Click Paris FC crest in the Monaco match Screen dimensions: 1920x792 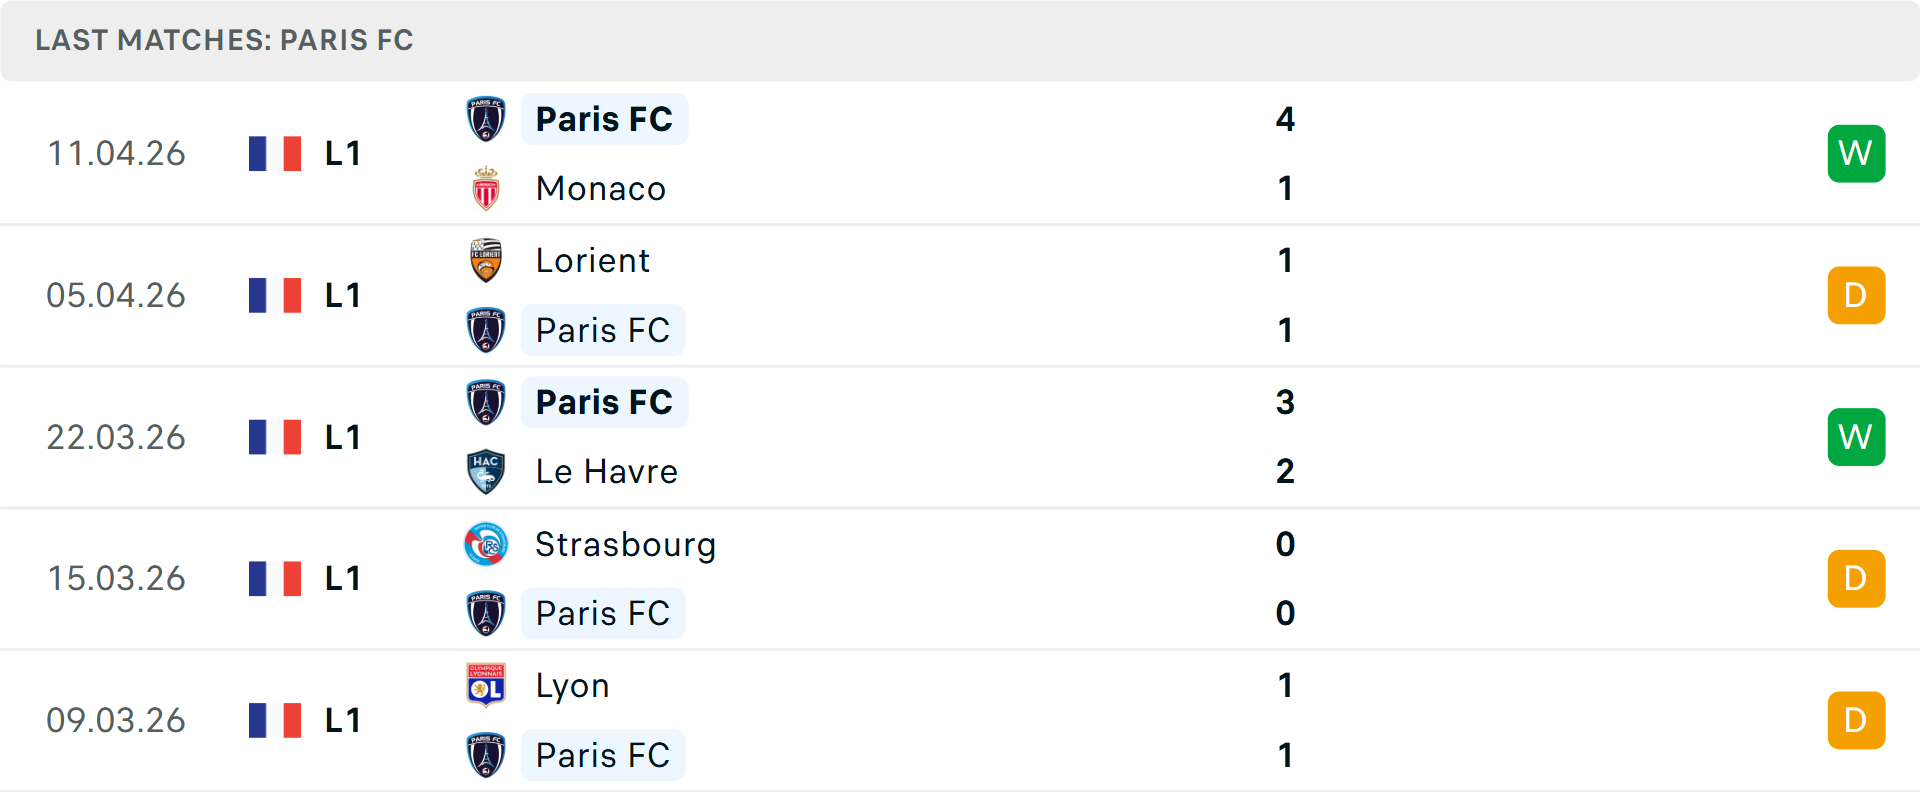(x=486, y=119)
